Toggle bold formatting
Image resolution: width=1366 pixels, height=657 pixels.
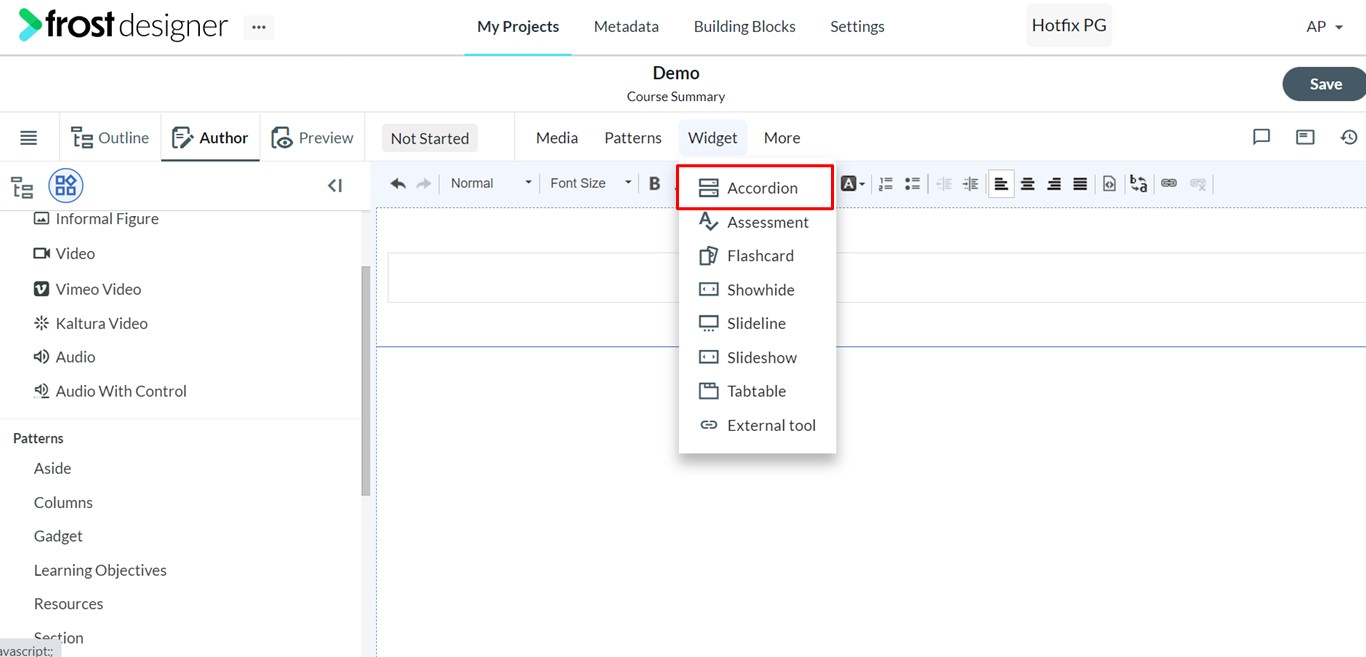coord(654,183)
